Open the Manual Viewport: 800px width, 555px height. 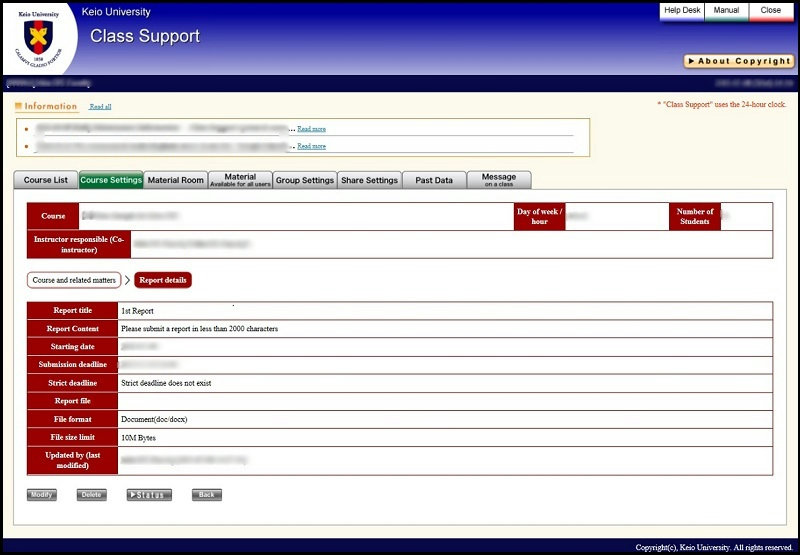(726, 10)
